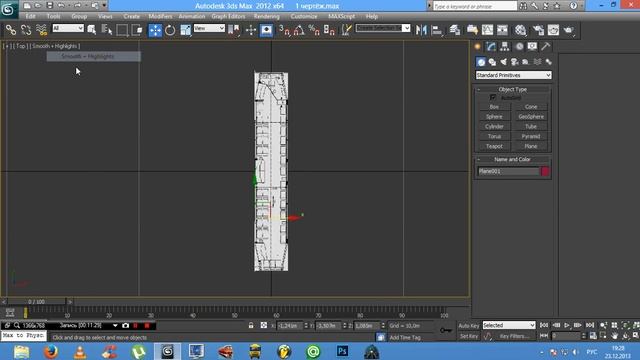
Task: Click the Unlink Selection tool
Action: tap(26, 30)
